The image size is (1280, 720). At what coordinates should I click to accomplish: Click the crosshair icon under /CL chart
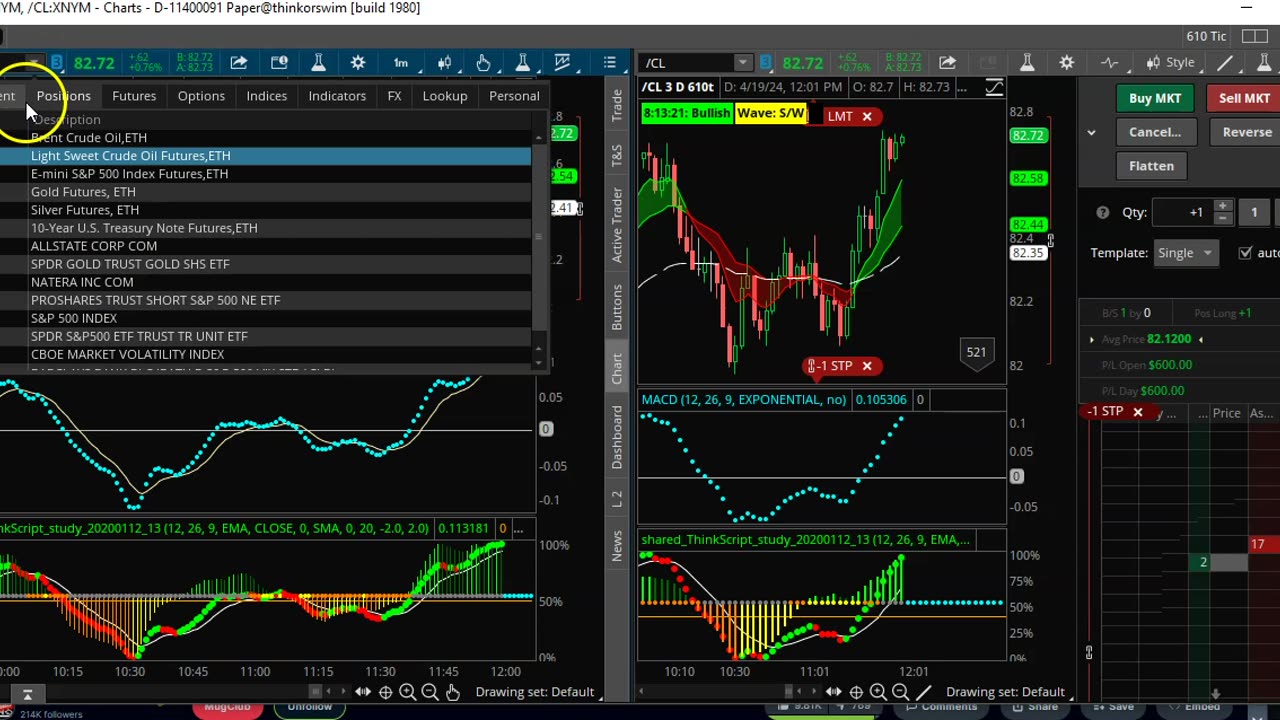pyautogui.click(x=856, y=692)
